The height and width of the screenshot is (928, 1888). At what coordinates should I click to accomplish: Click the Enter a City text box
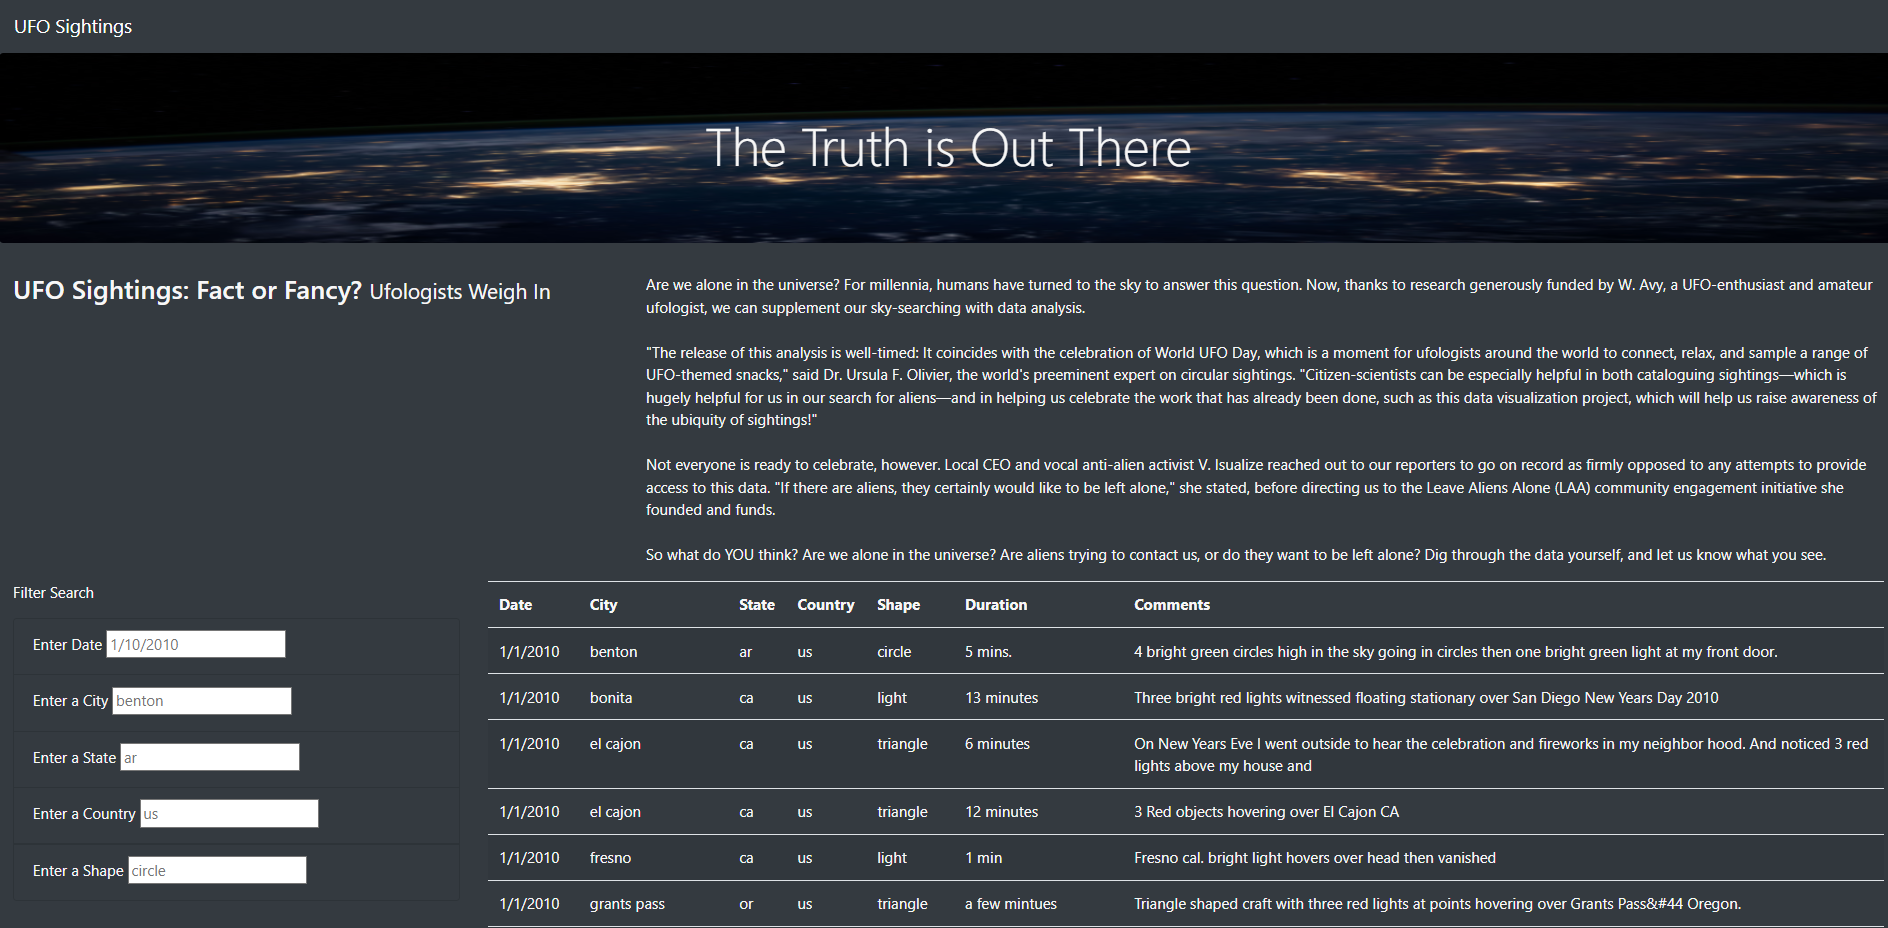[201, 700]
